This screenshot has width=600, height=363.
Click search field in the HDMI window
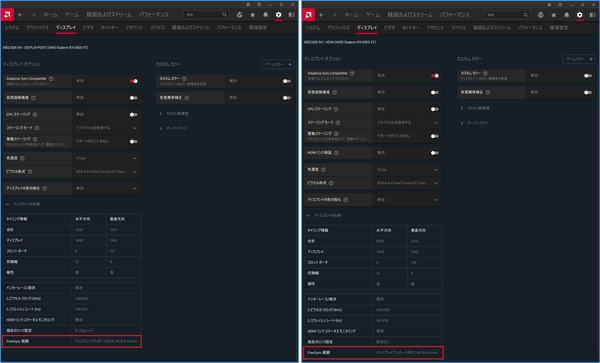507,15
